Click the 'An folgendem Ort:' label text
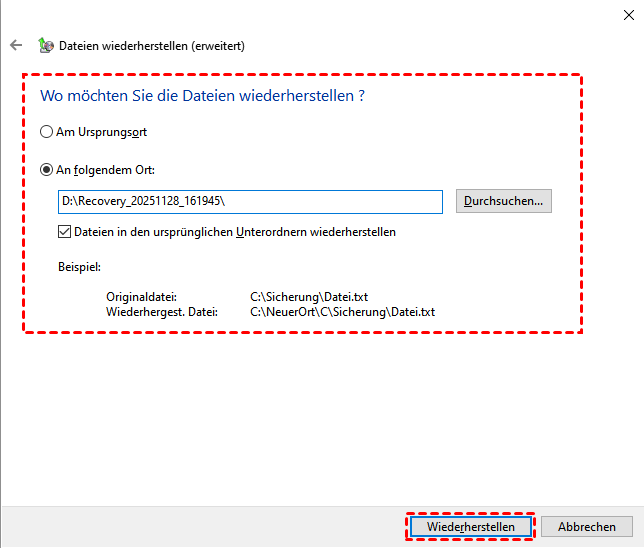 (105, 170)
